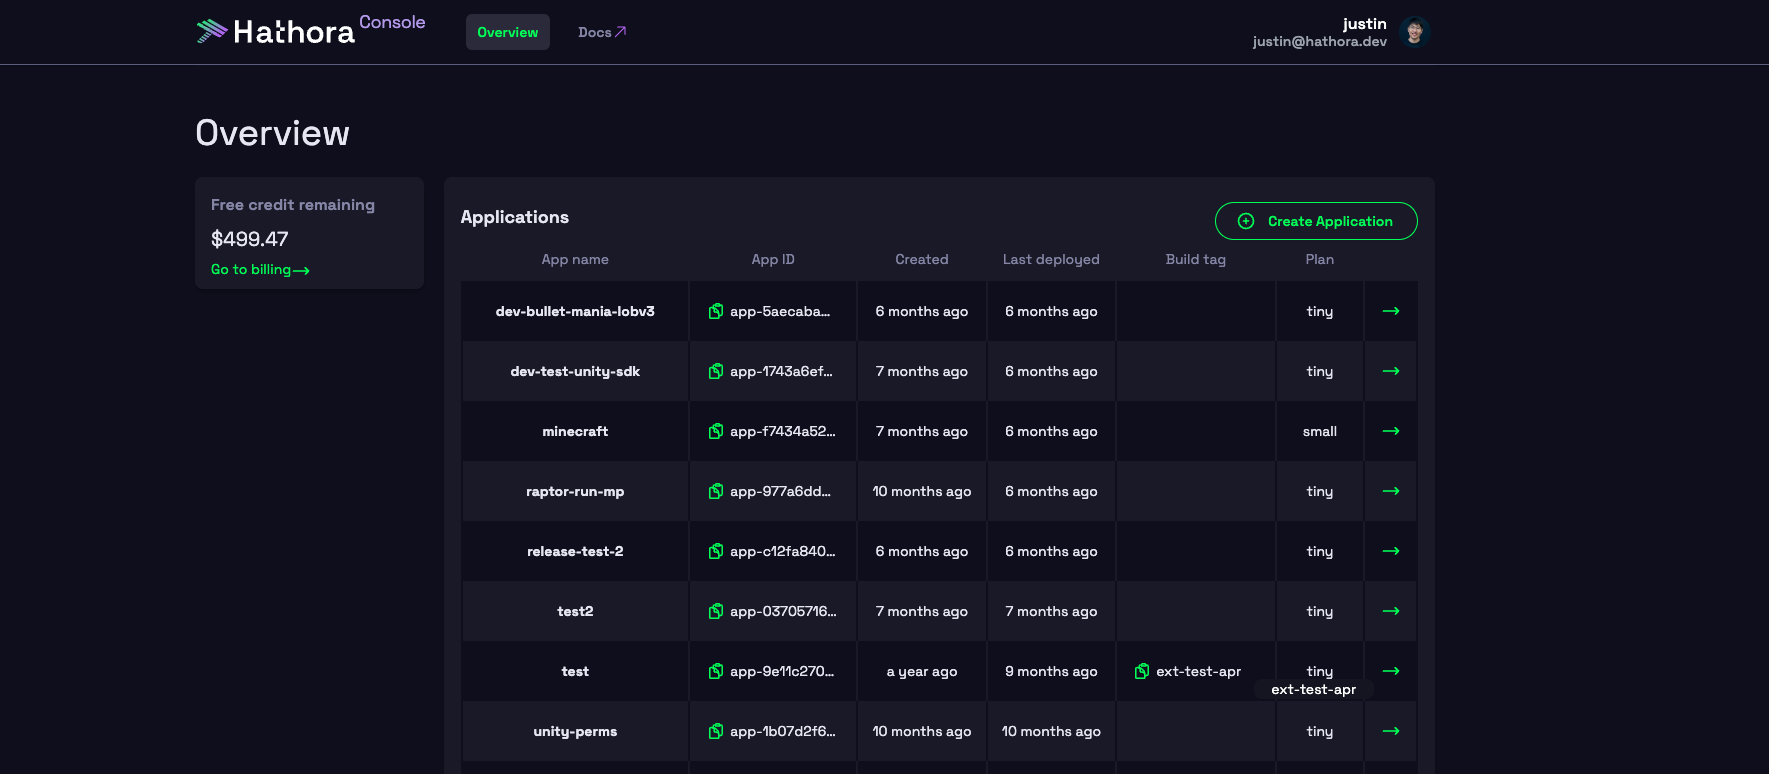
Task: Select the minecraft app name
Action: tap(575, 431)
